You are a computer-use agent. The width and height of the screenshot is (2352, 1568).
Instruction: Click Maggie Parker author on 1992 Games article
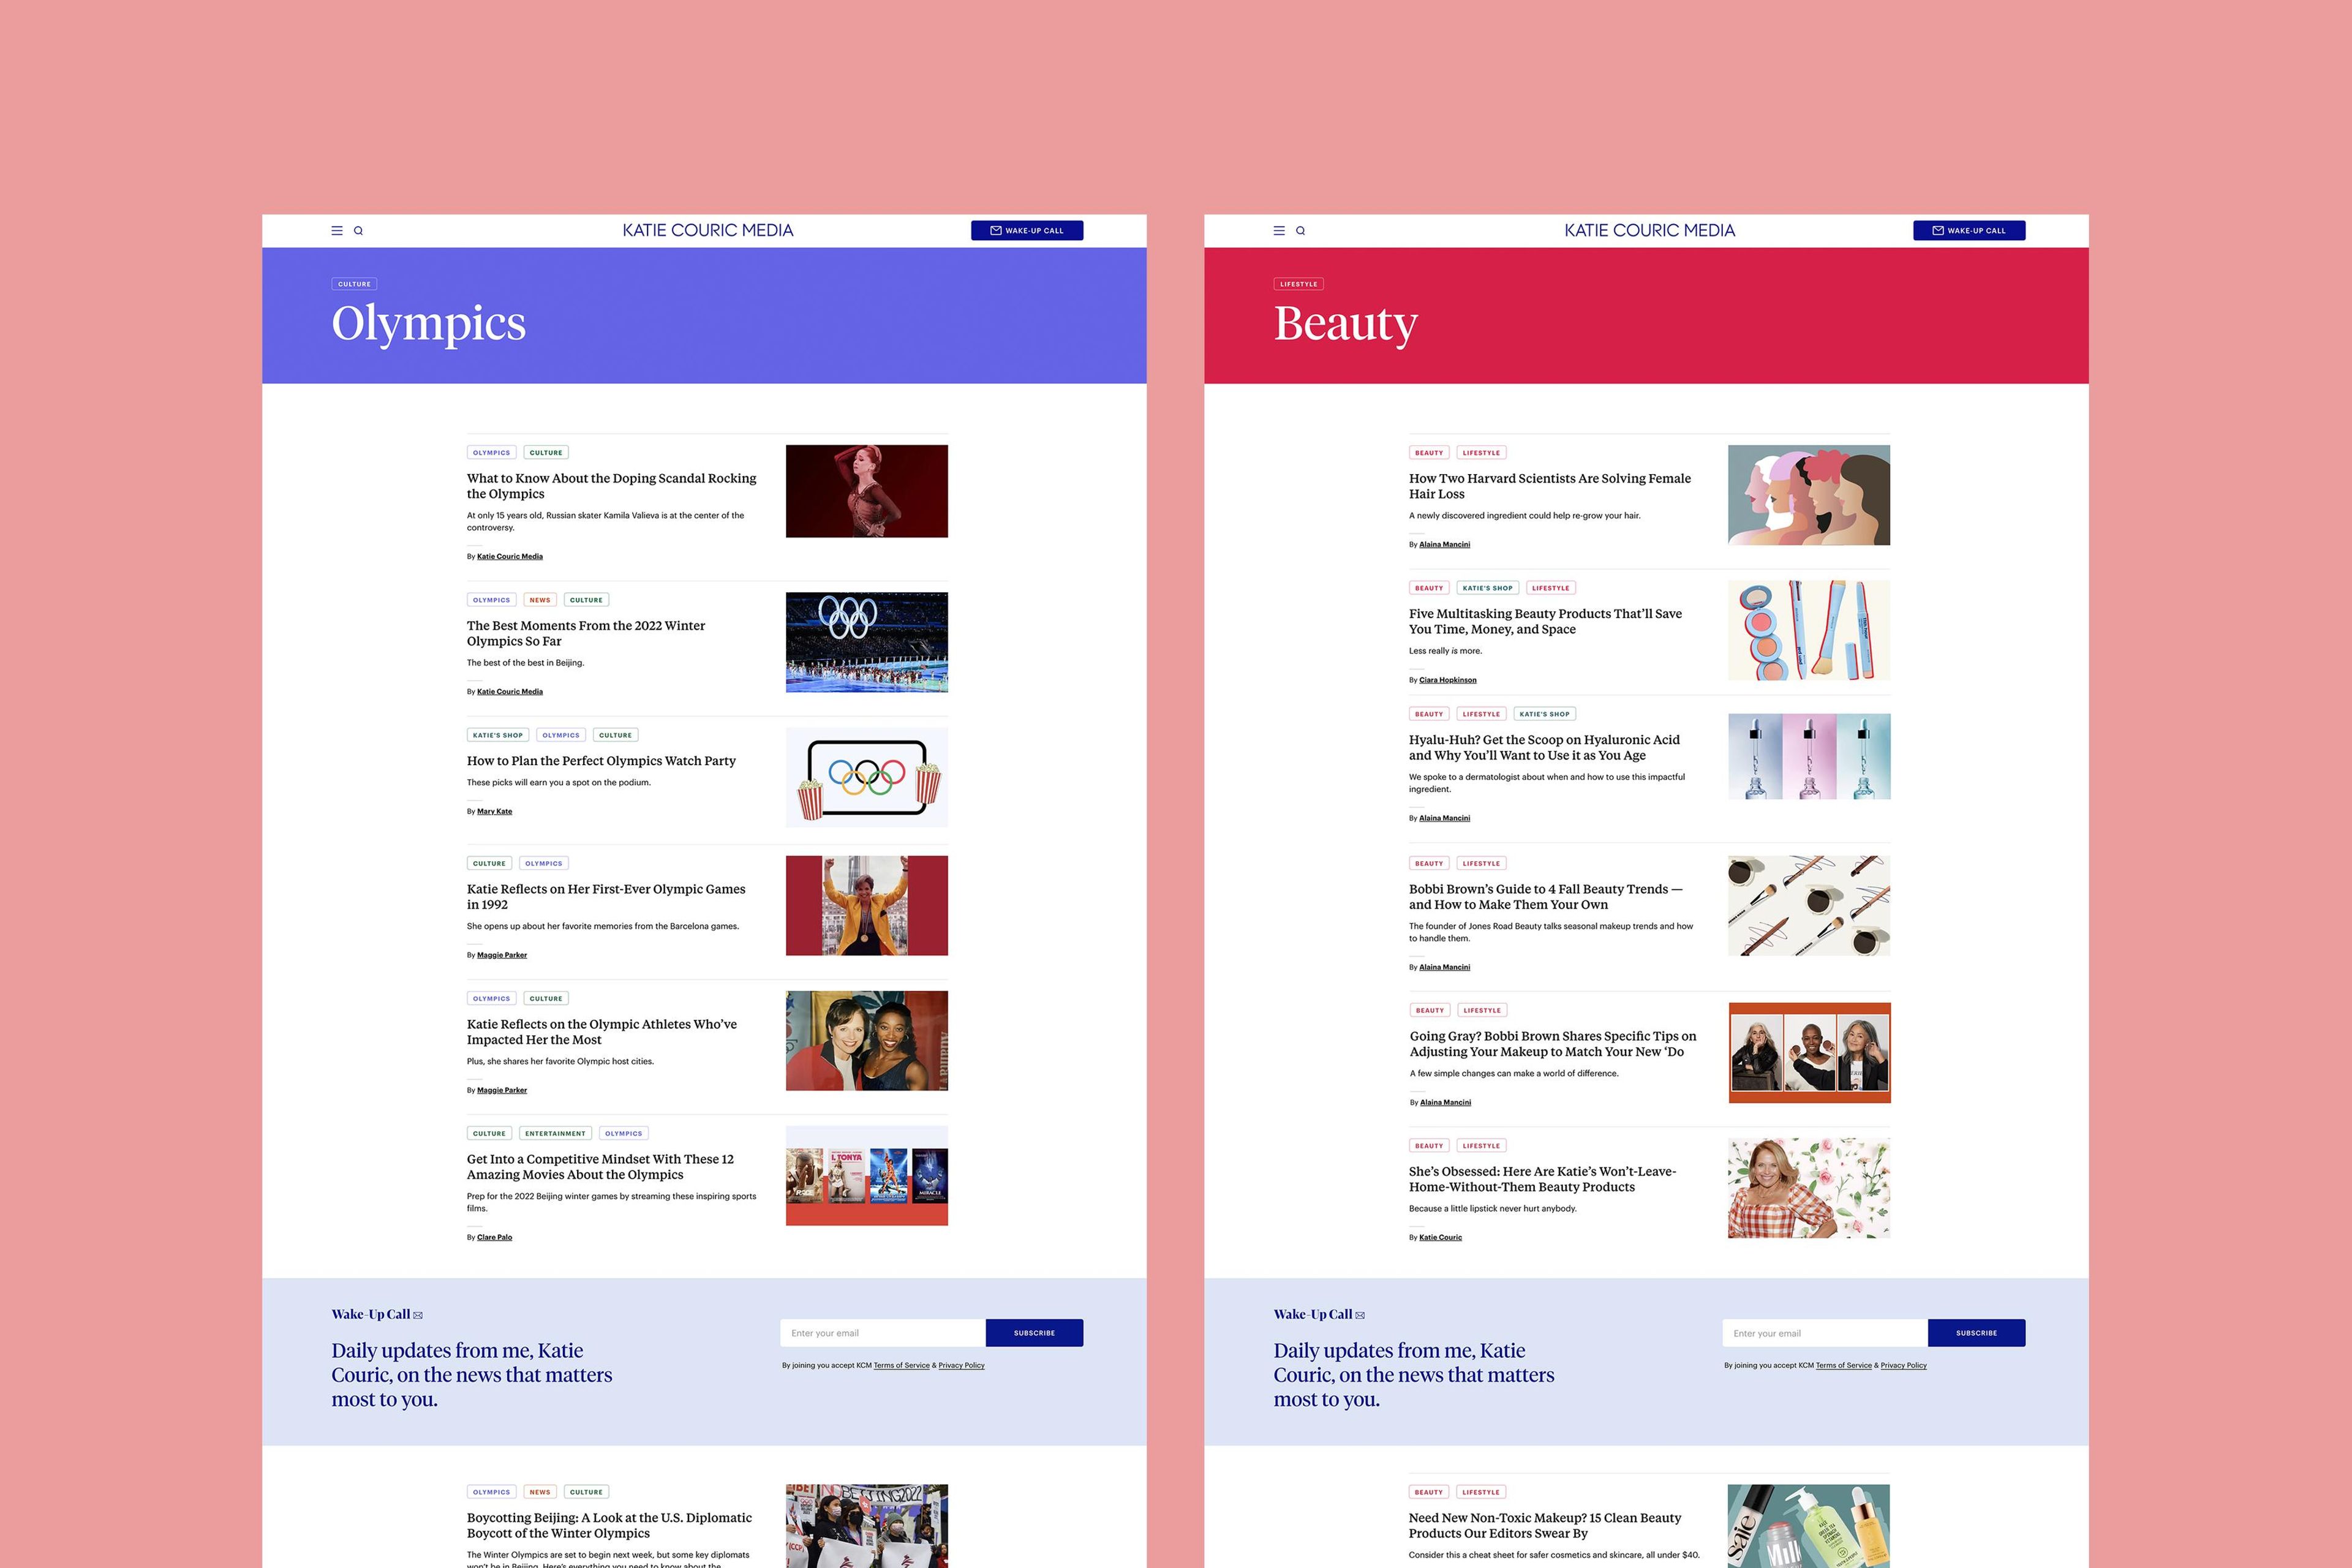pos(502,955)
